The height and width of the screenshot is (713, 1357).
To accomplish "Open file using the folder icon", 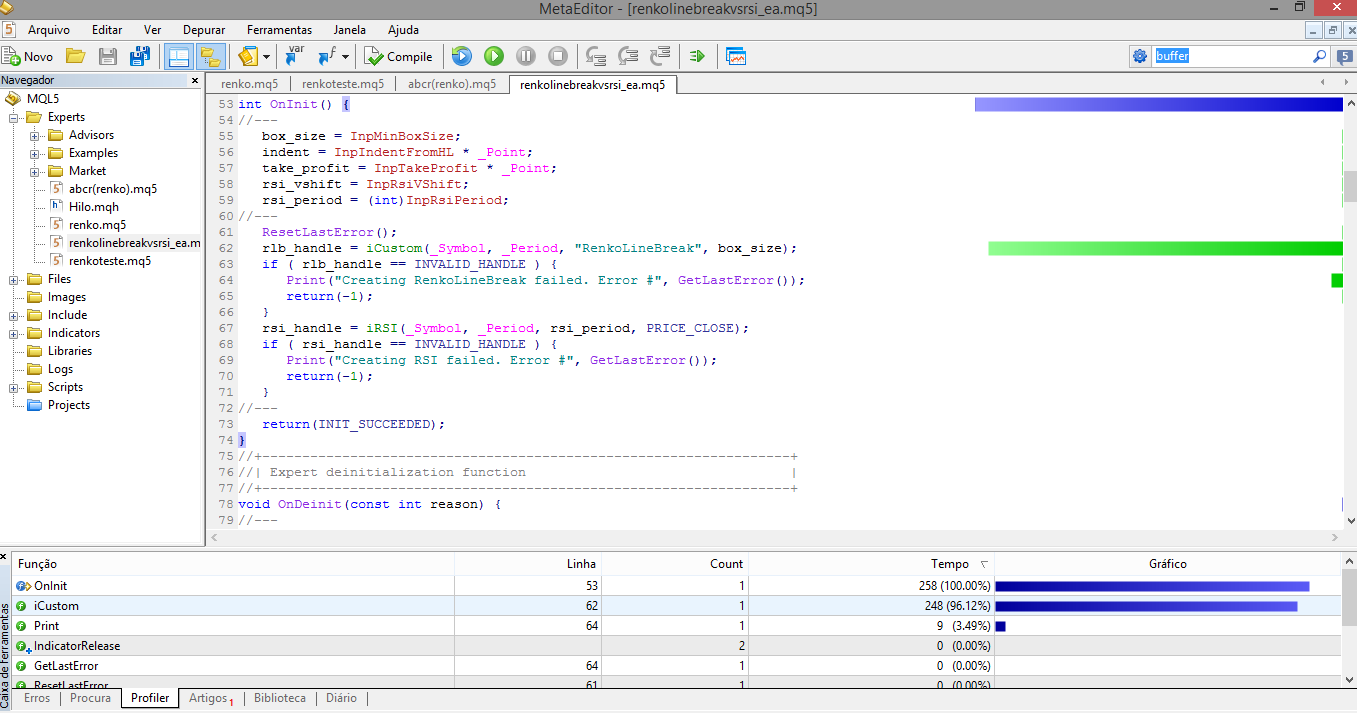I will [75, 57].
